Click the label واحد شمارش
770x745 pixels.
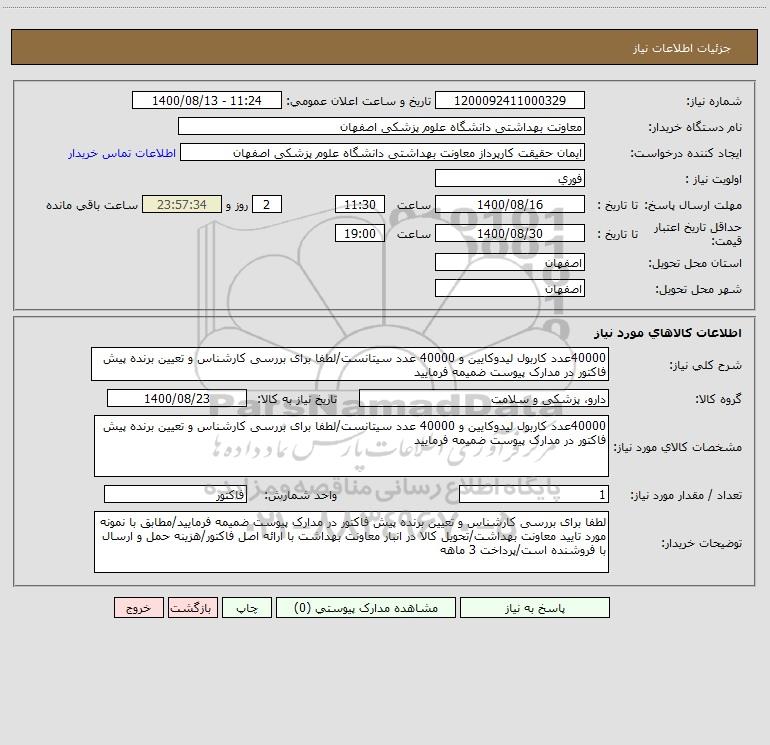click(301, 496)
